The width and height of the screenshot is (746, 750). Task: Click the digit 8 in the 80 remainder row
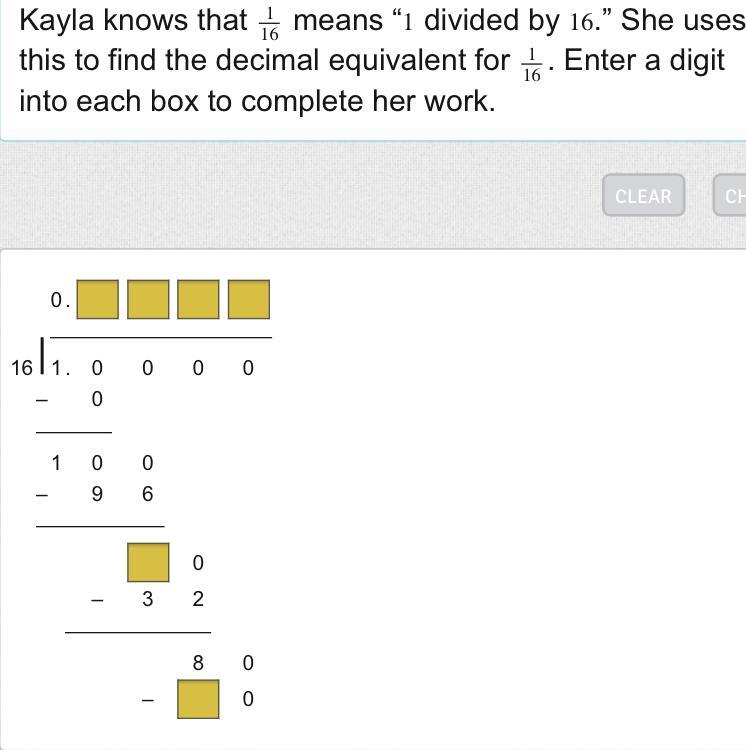coord(198,663)
